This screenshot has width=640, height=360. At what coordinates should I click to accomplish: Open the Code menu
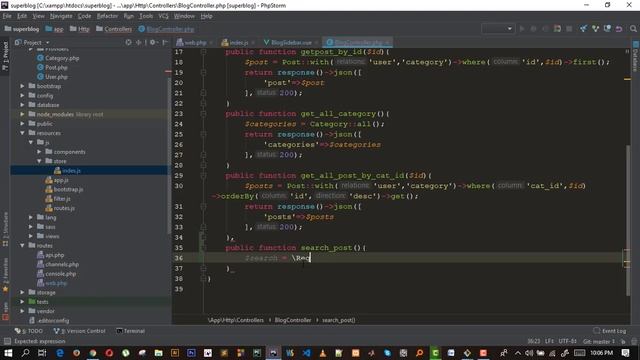tap(84, 16)
